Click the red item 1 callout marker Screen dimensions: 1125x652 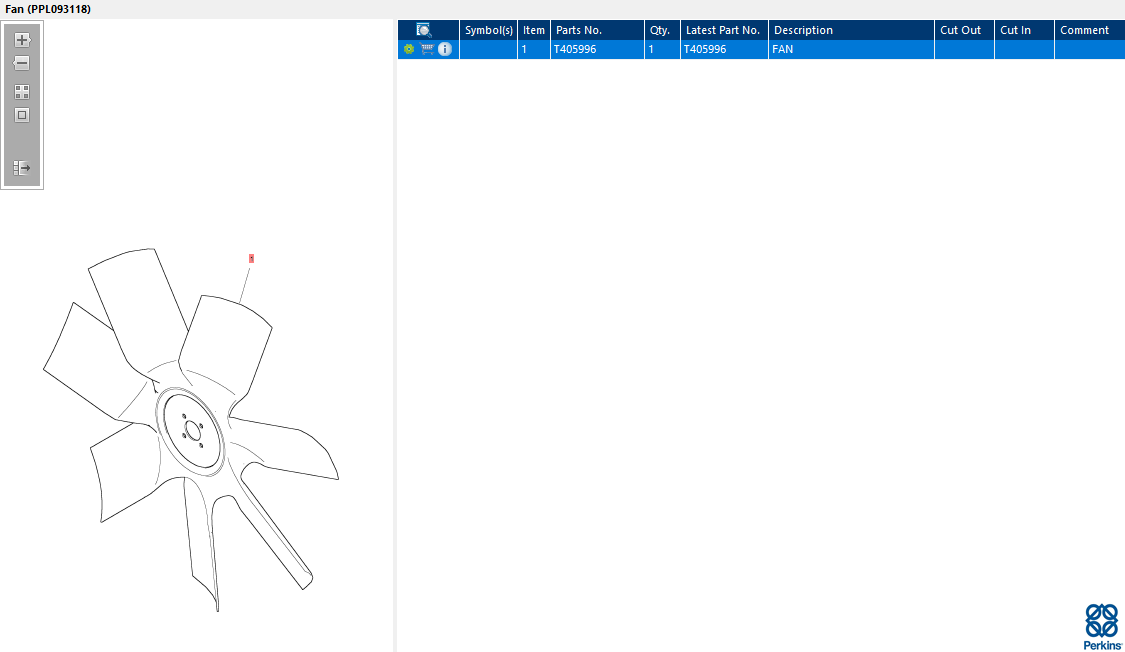coord(251,258)
